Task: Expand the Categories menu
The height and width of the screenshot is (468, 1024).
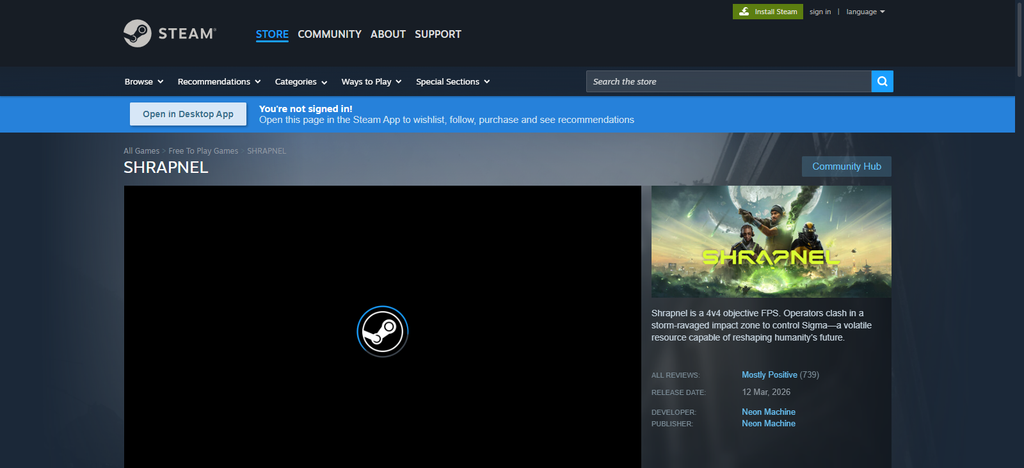Action: click(x=301, y=82)
